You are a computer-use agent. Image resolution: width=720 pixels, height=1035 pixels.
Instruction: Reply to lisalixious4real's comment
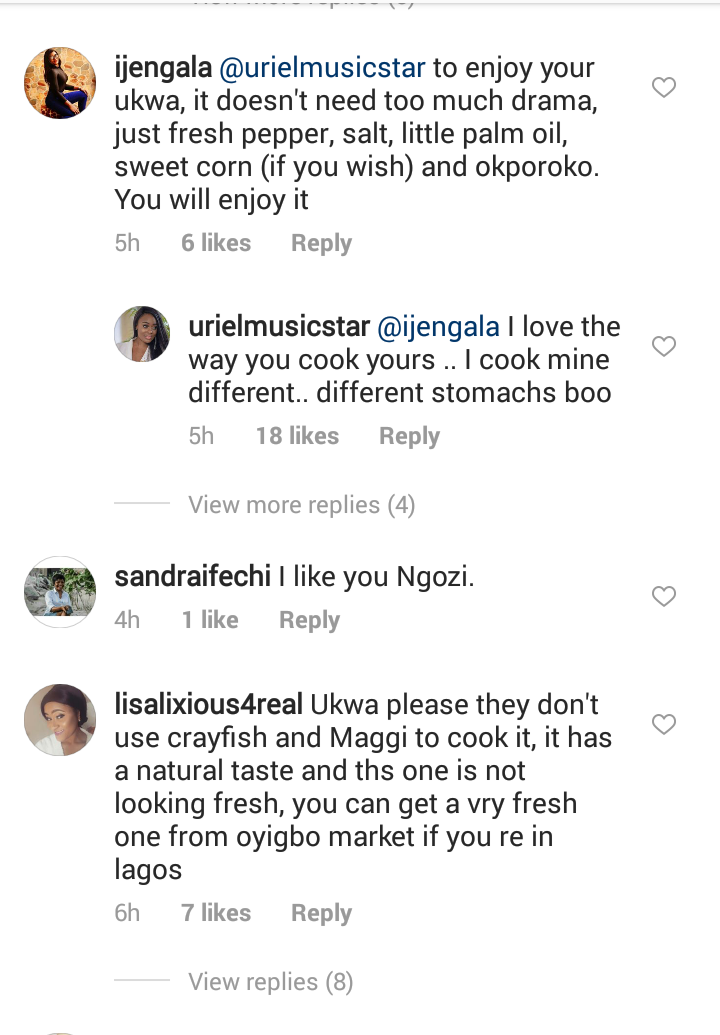321,913
